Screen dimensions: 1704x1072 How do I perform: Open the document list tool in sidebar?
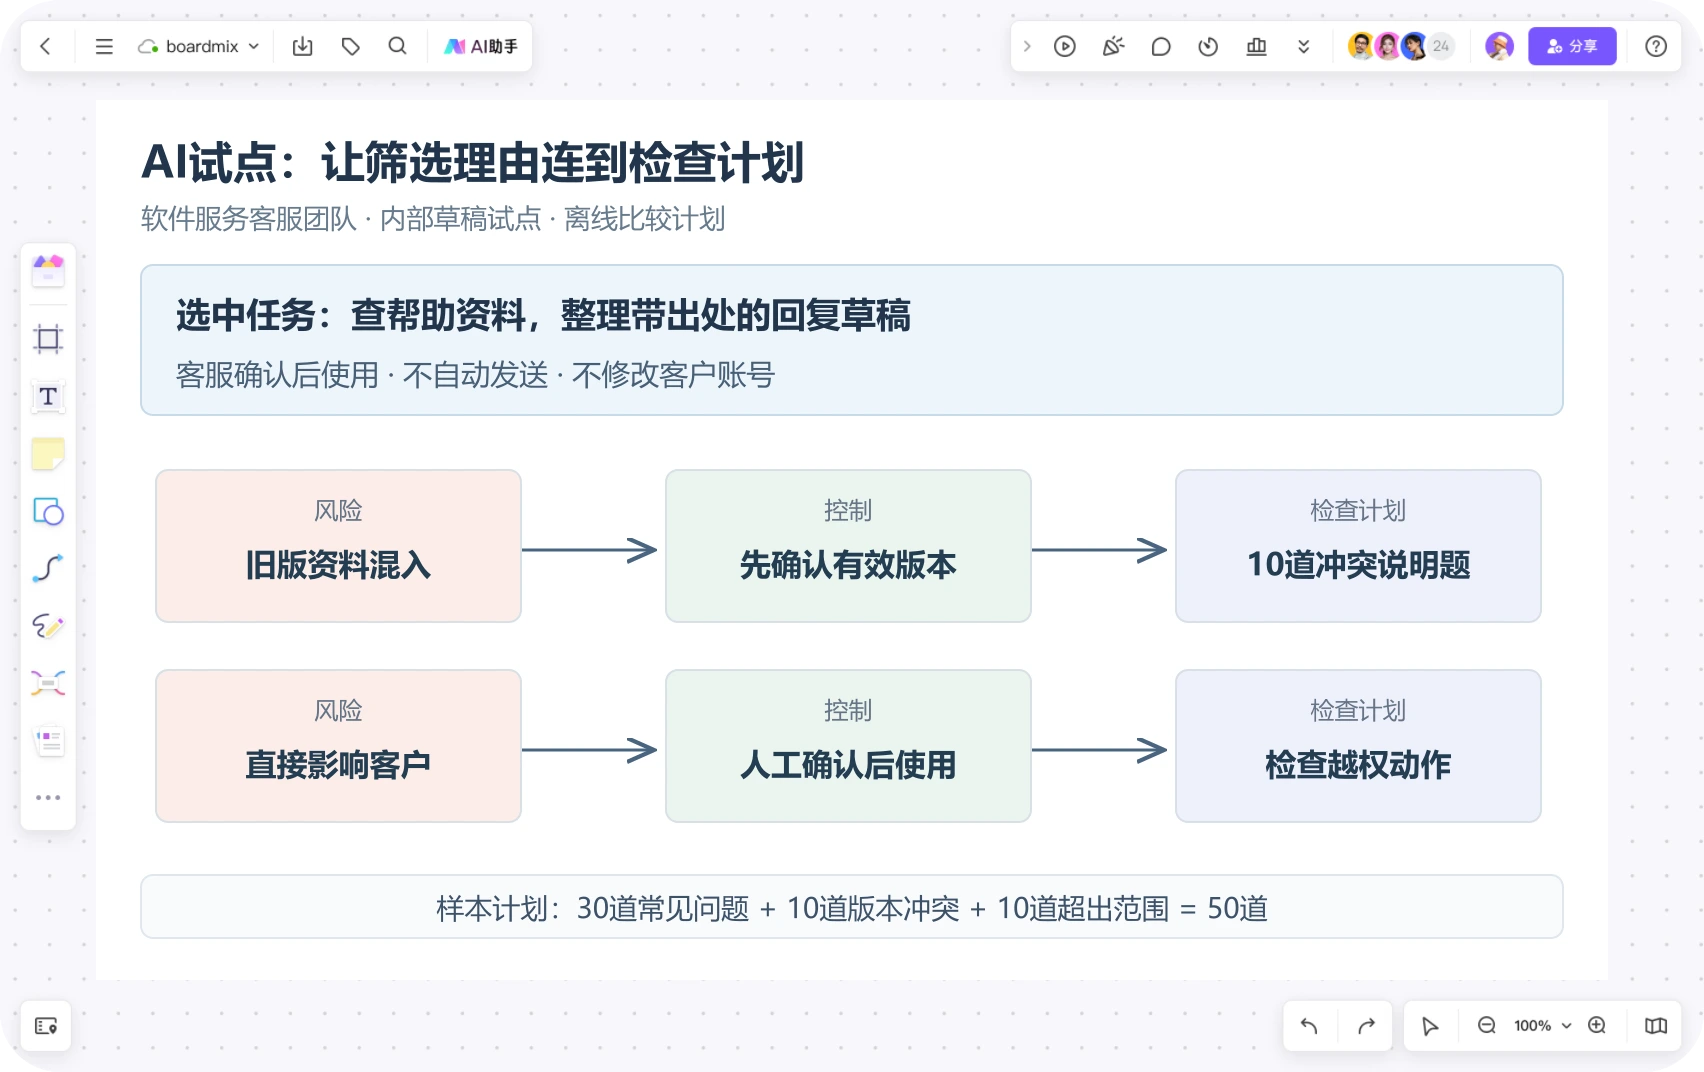point(48,741)
